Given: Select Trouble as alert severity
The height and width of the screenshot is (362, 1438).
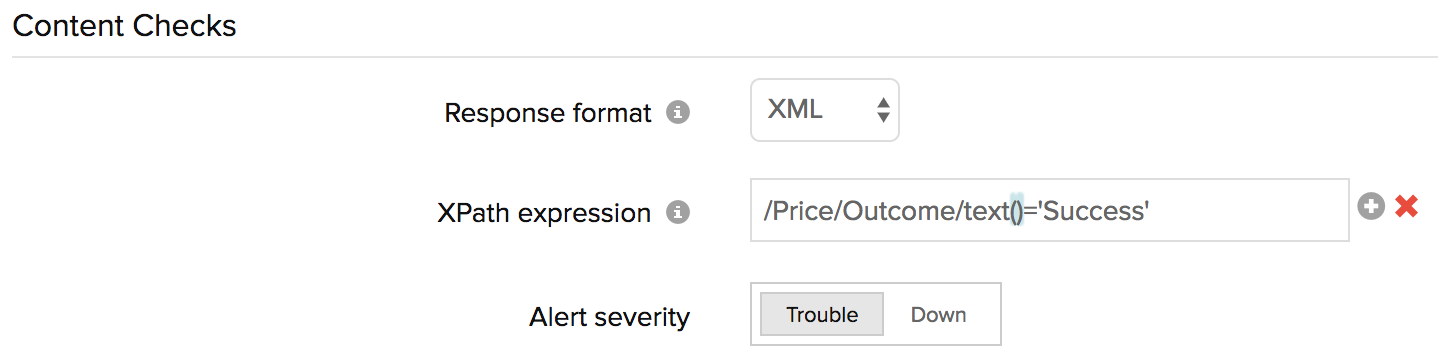Looking at the screenshot, I should tap(822, 314).
